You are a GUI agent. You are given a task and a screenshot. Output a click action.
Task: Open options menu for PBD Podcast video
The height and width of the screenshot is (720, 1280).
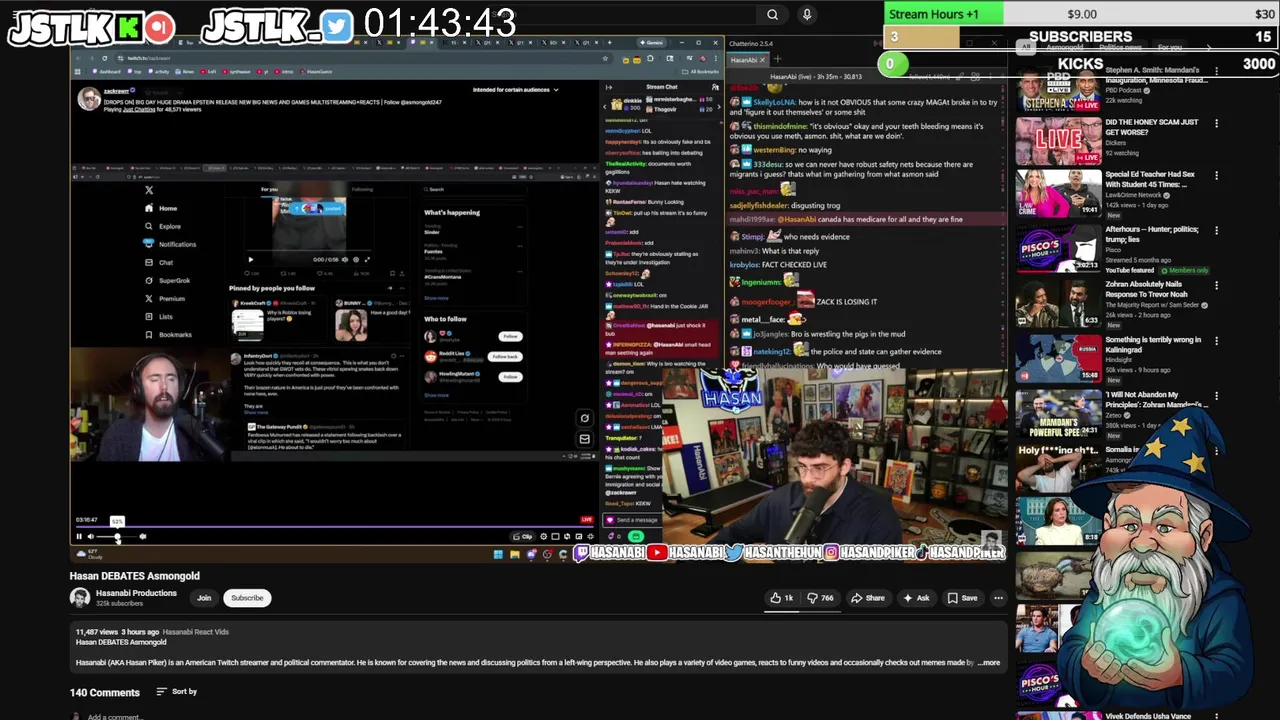point(1216,72)
